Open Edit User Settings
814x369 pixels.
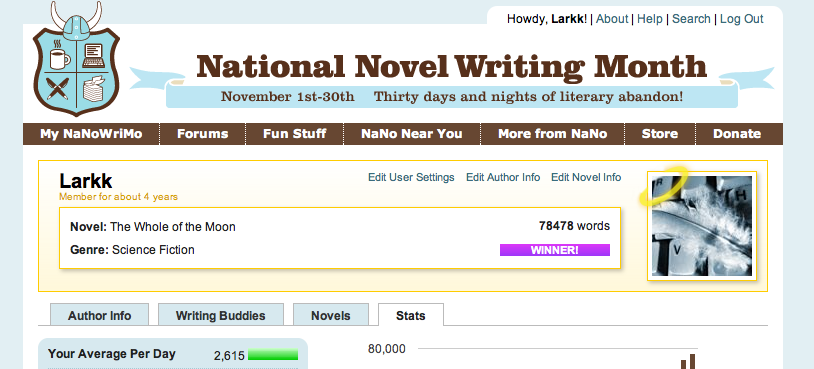pos(411,177)
